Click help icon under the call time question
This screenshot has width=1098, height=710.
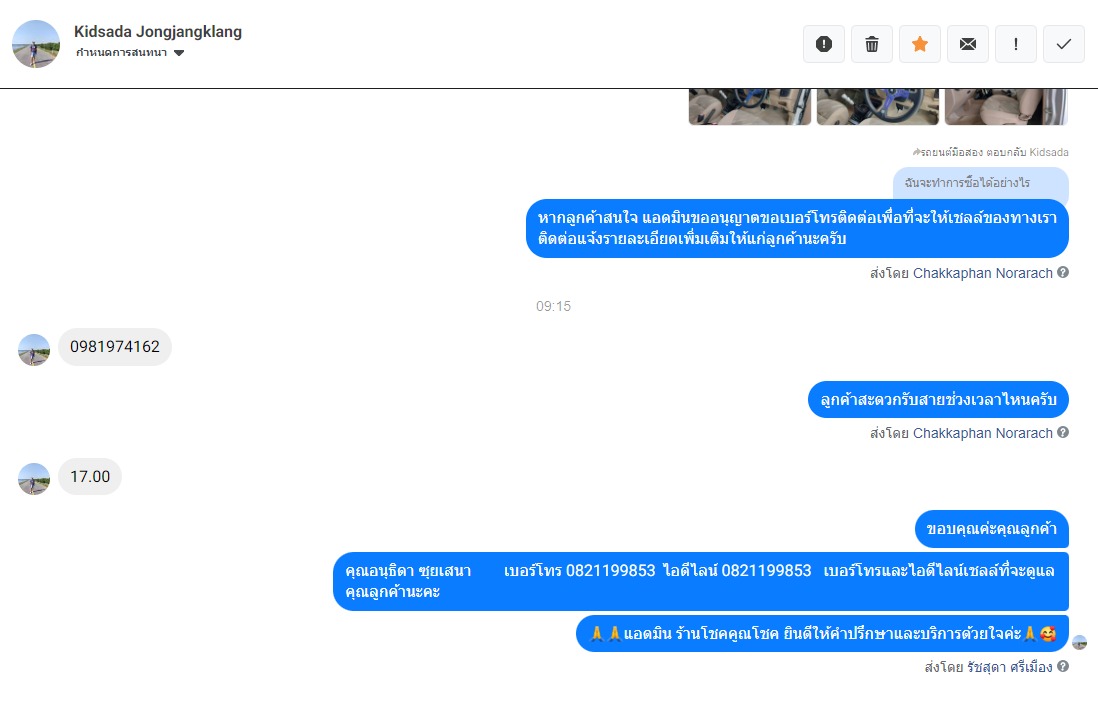(x=1063, y=432)
